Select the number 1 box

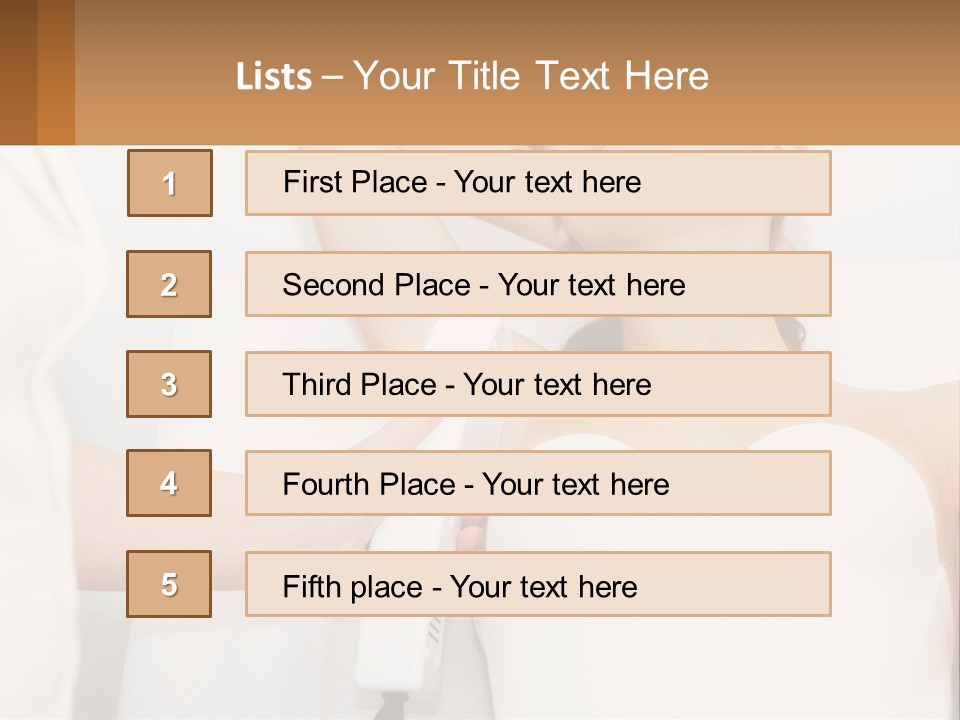pos(170,183)
